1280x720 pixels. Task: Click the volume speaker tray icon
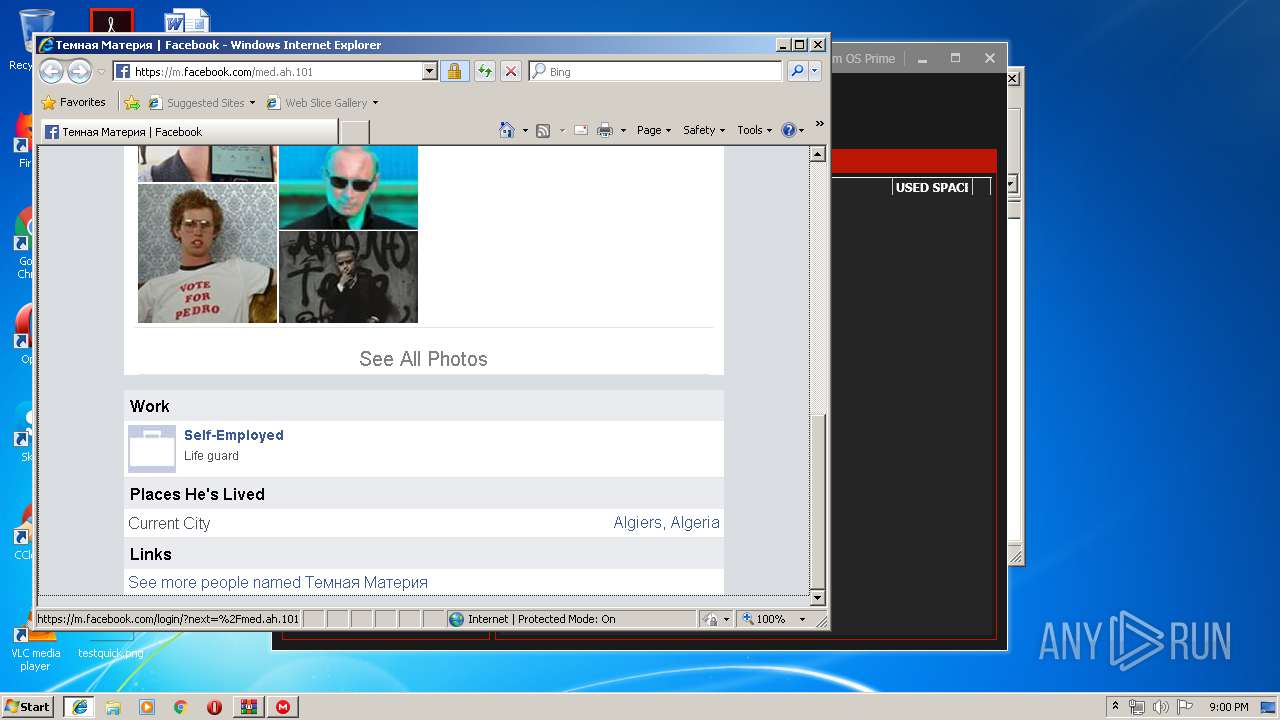1160,707
